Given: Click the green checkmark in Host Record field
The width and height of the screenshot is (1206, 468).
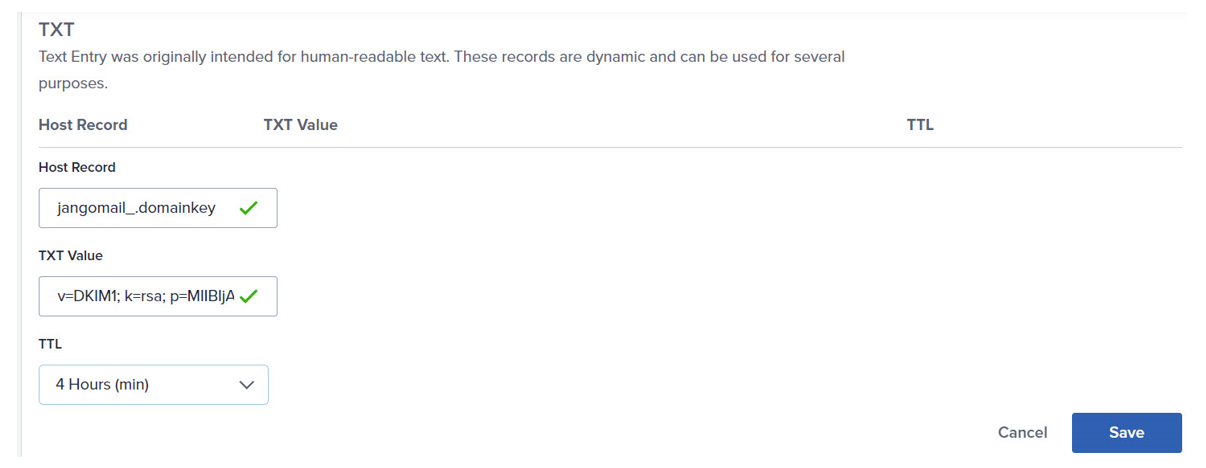Looking at the screenshot, I should (x=249, y=208).
